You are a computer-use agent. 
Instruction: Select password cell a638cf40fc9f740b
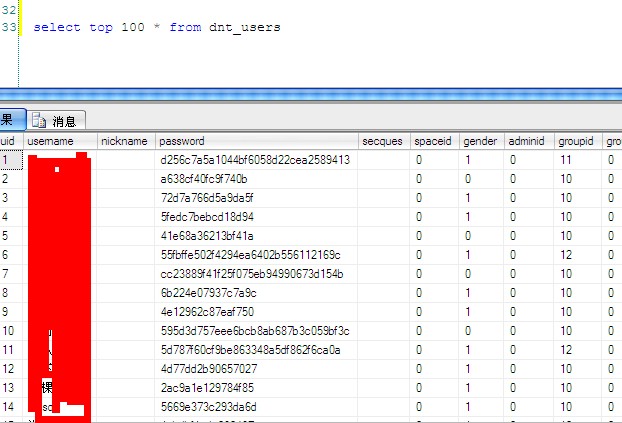click(x=257, y=179)
